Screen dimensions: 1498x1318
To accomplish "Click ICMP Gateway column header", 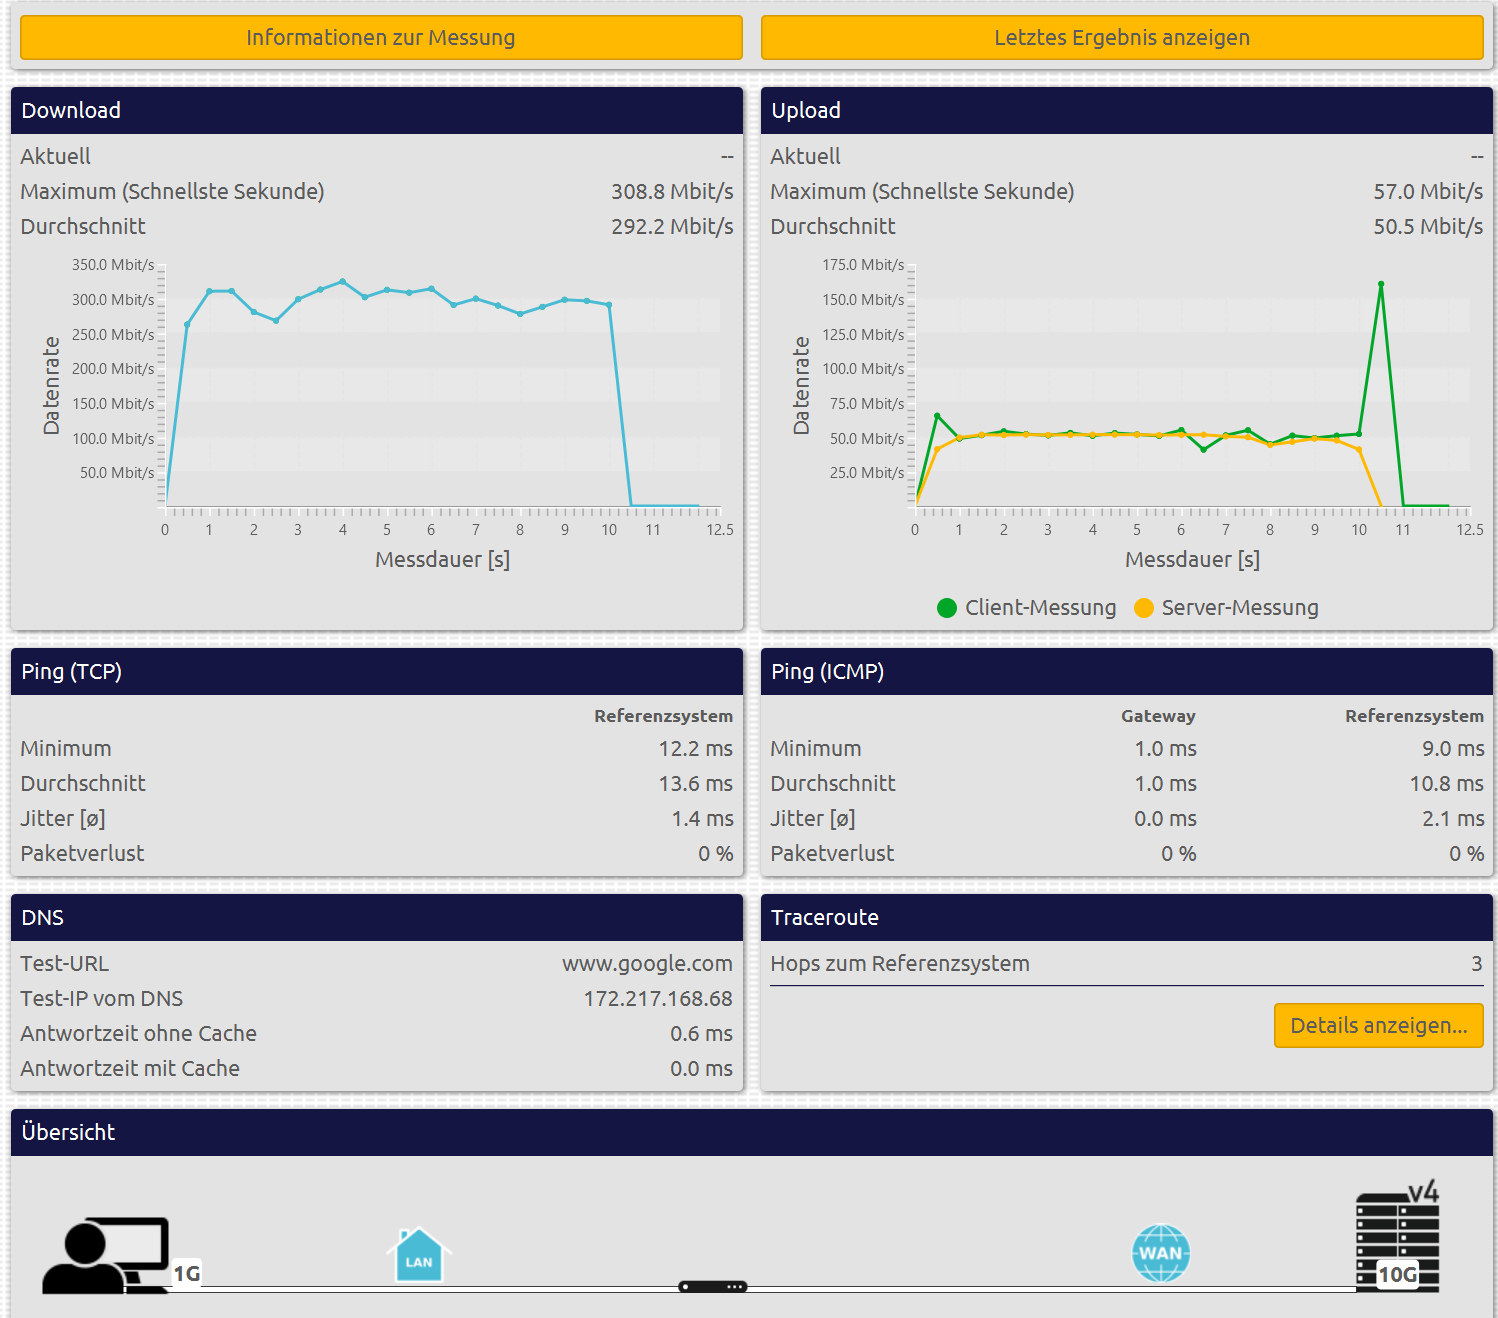I will (x=1158, y=716).
